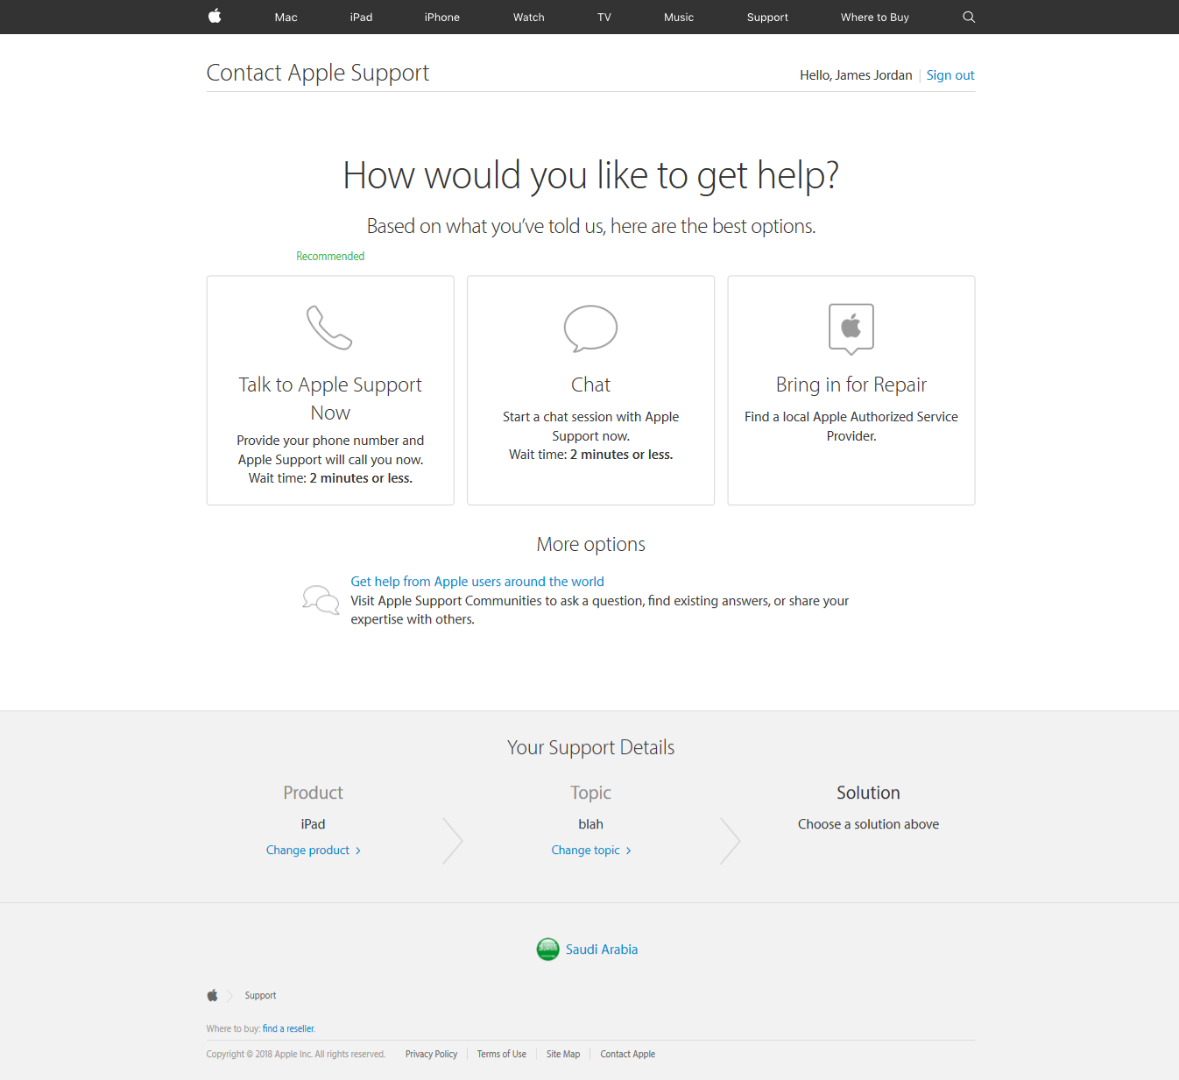Click the Start a chat session description
Screen dimensions: 1179x1080
(x=590, y=426)
